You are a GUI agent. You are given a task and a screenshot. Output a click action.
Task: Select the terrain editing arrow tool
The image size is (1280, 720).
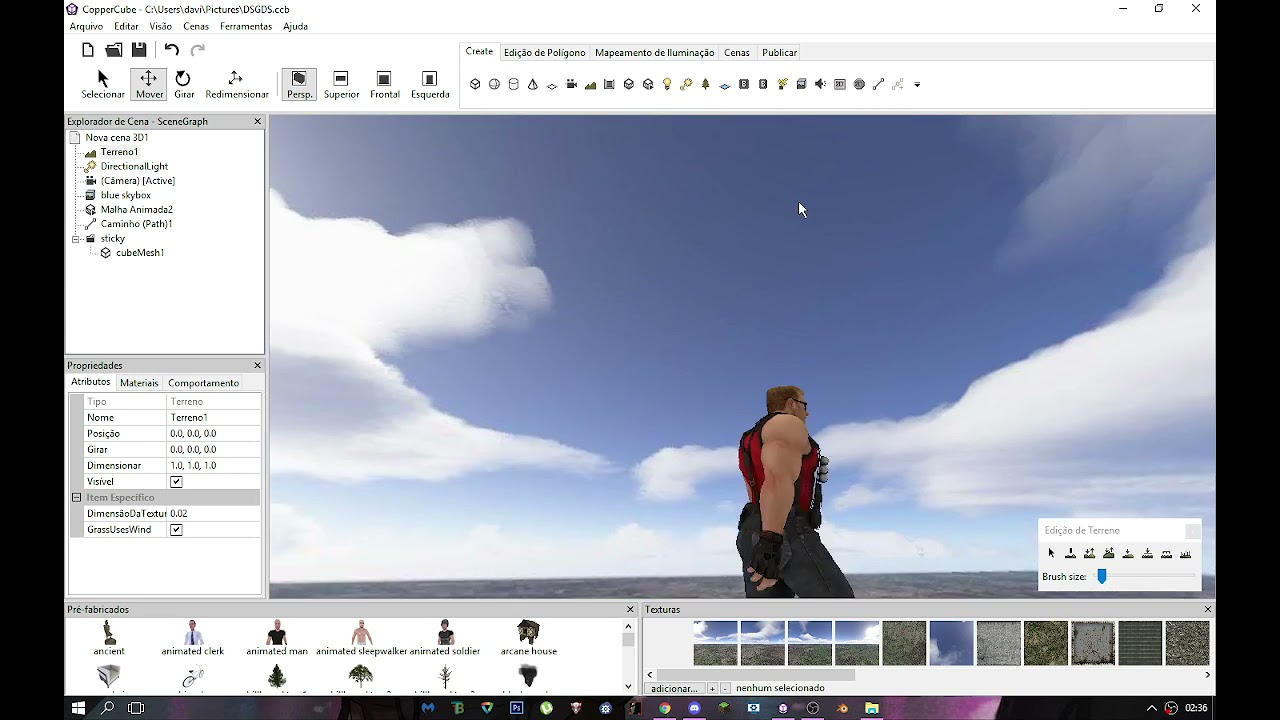[x=1051, y=553]
